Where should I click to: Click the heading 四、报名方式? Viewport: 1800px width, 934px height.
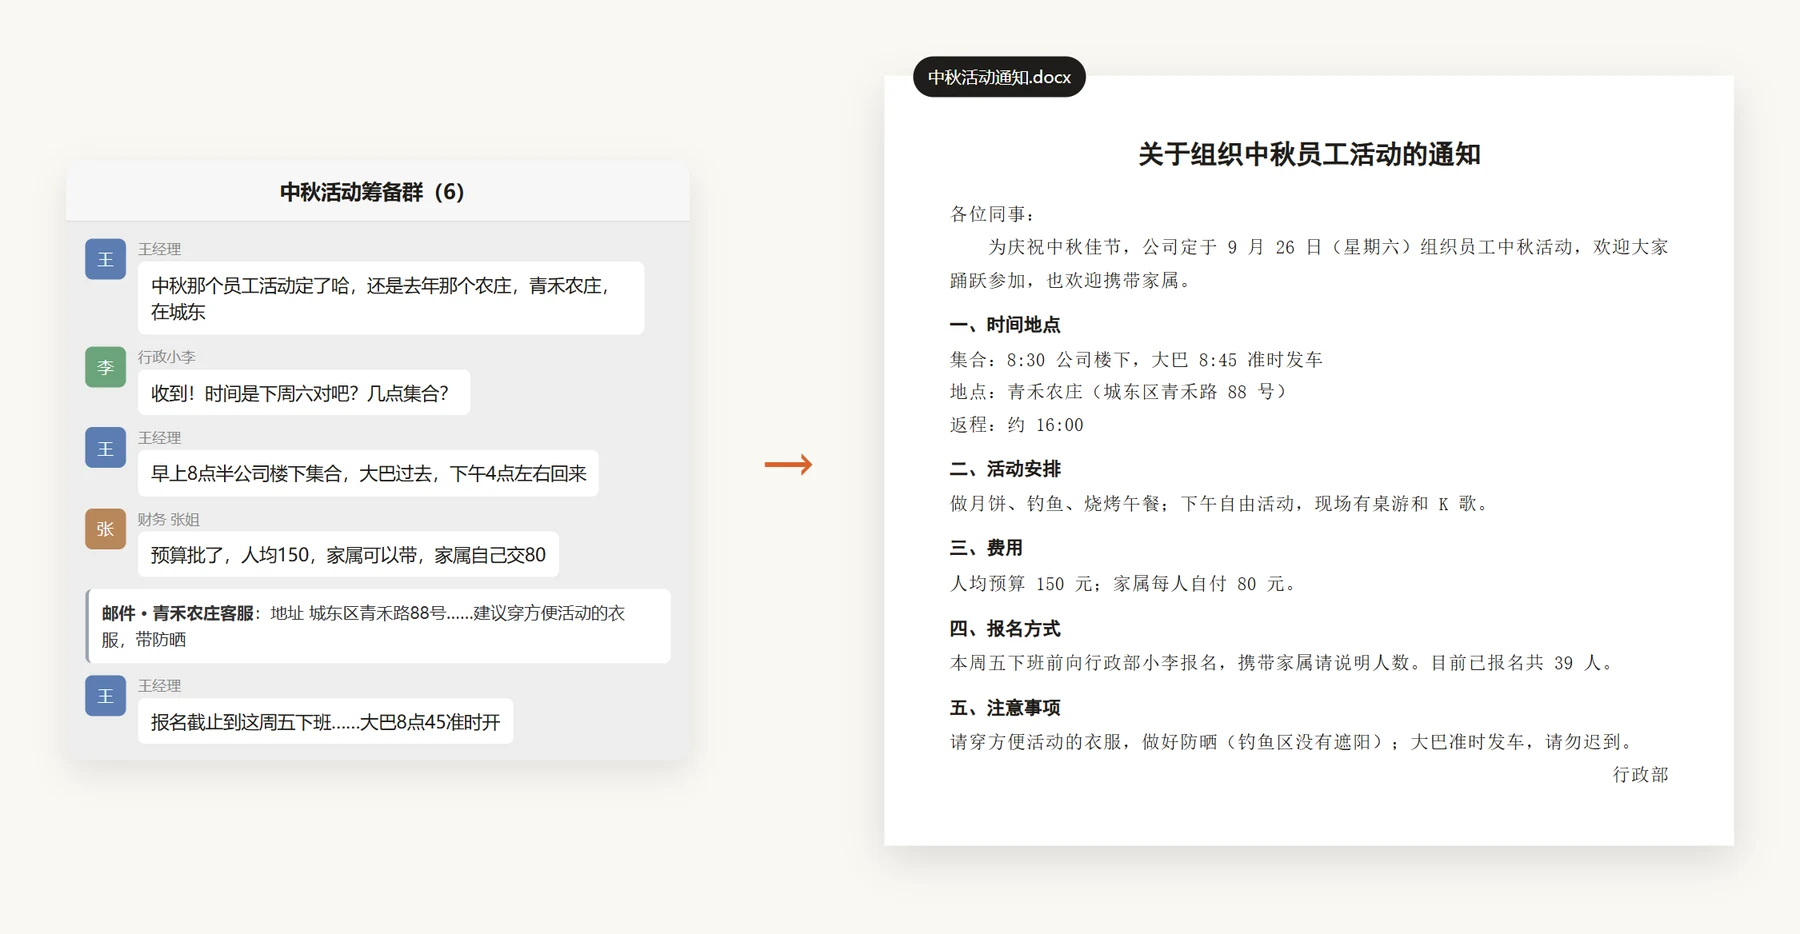pos(1005,629)
